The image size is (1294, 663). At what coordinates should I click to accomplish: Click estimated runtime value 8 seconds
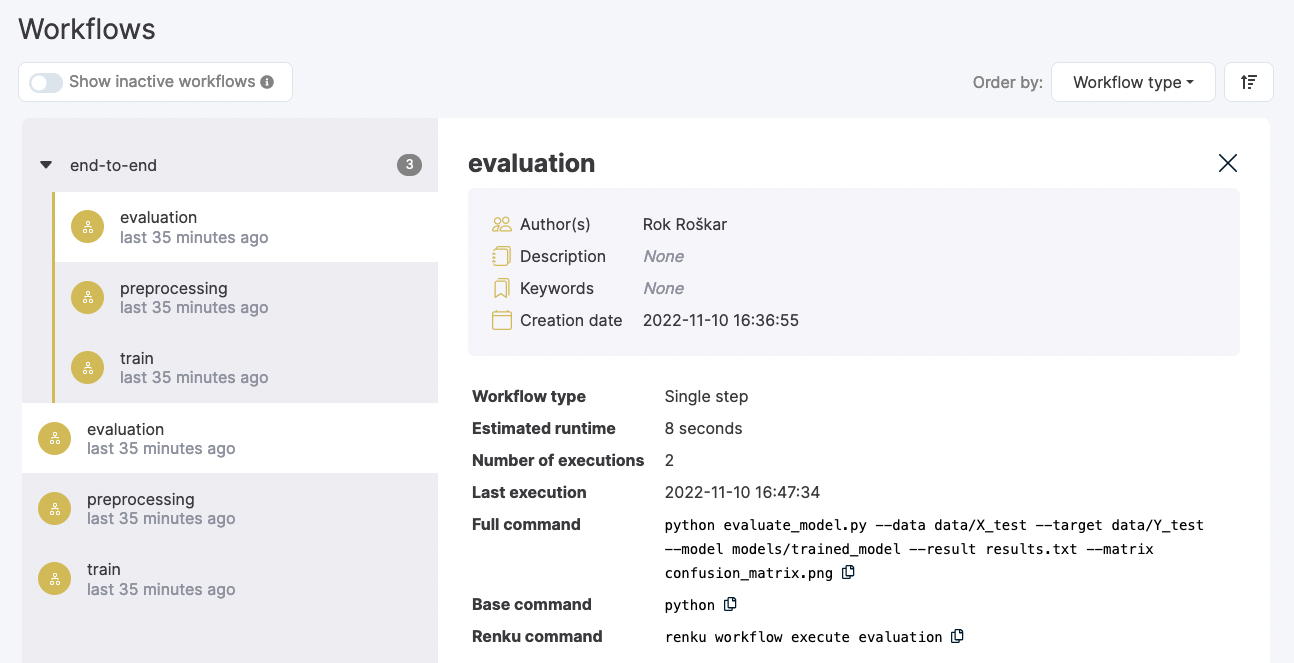(x=704, y=428)
